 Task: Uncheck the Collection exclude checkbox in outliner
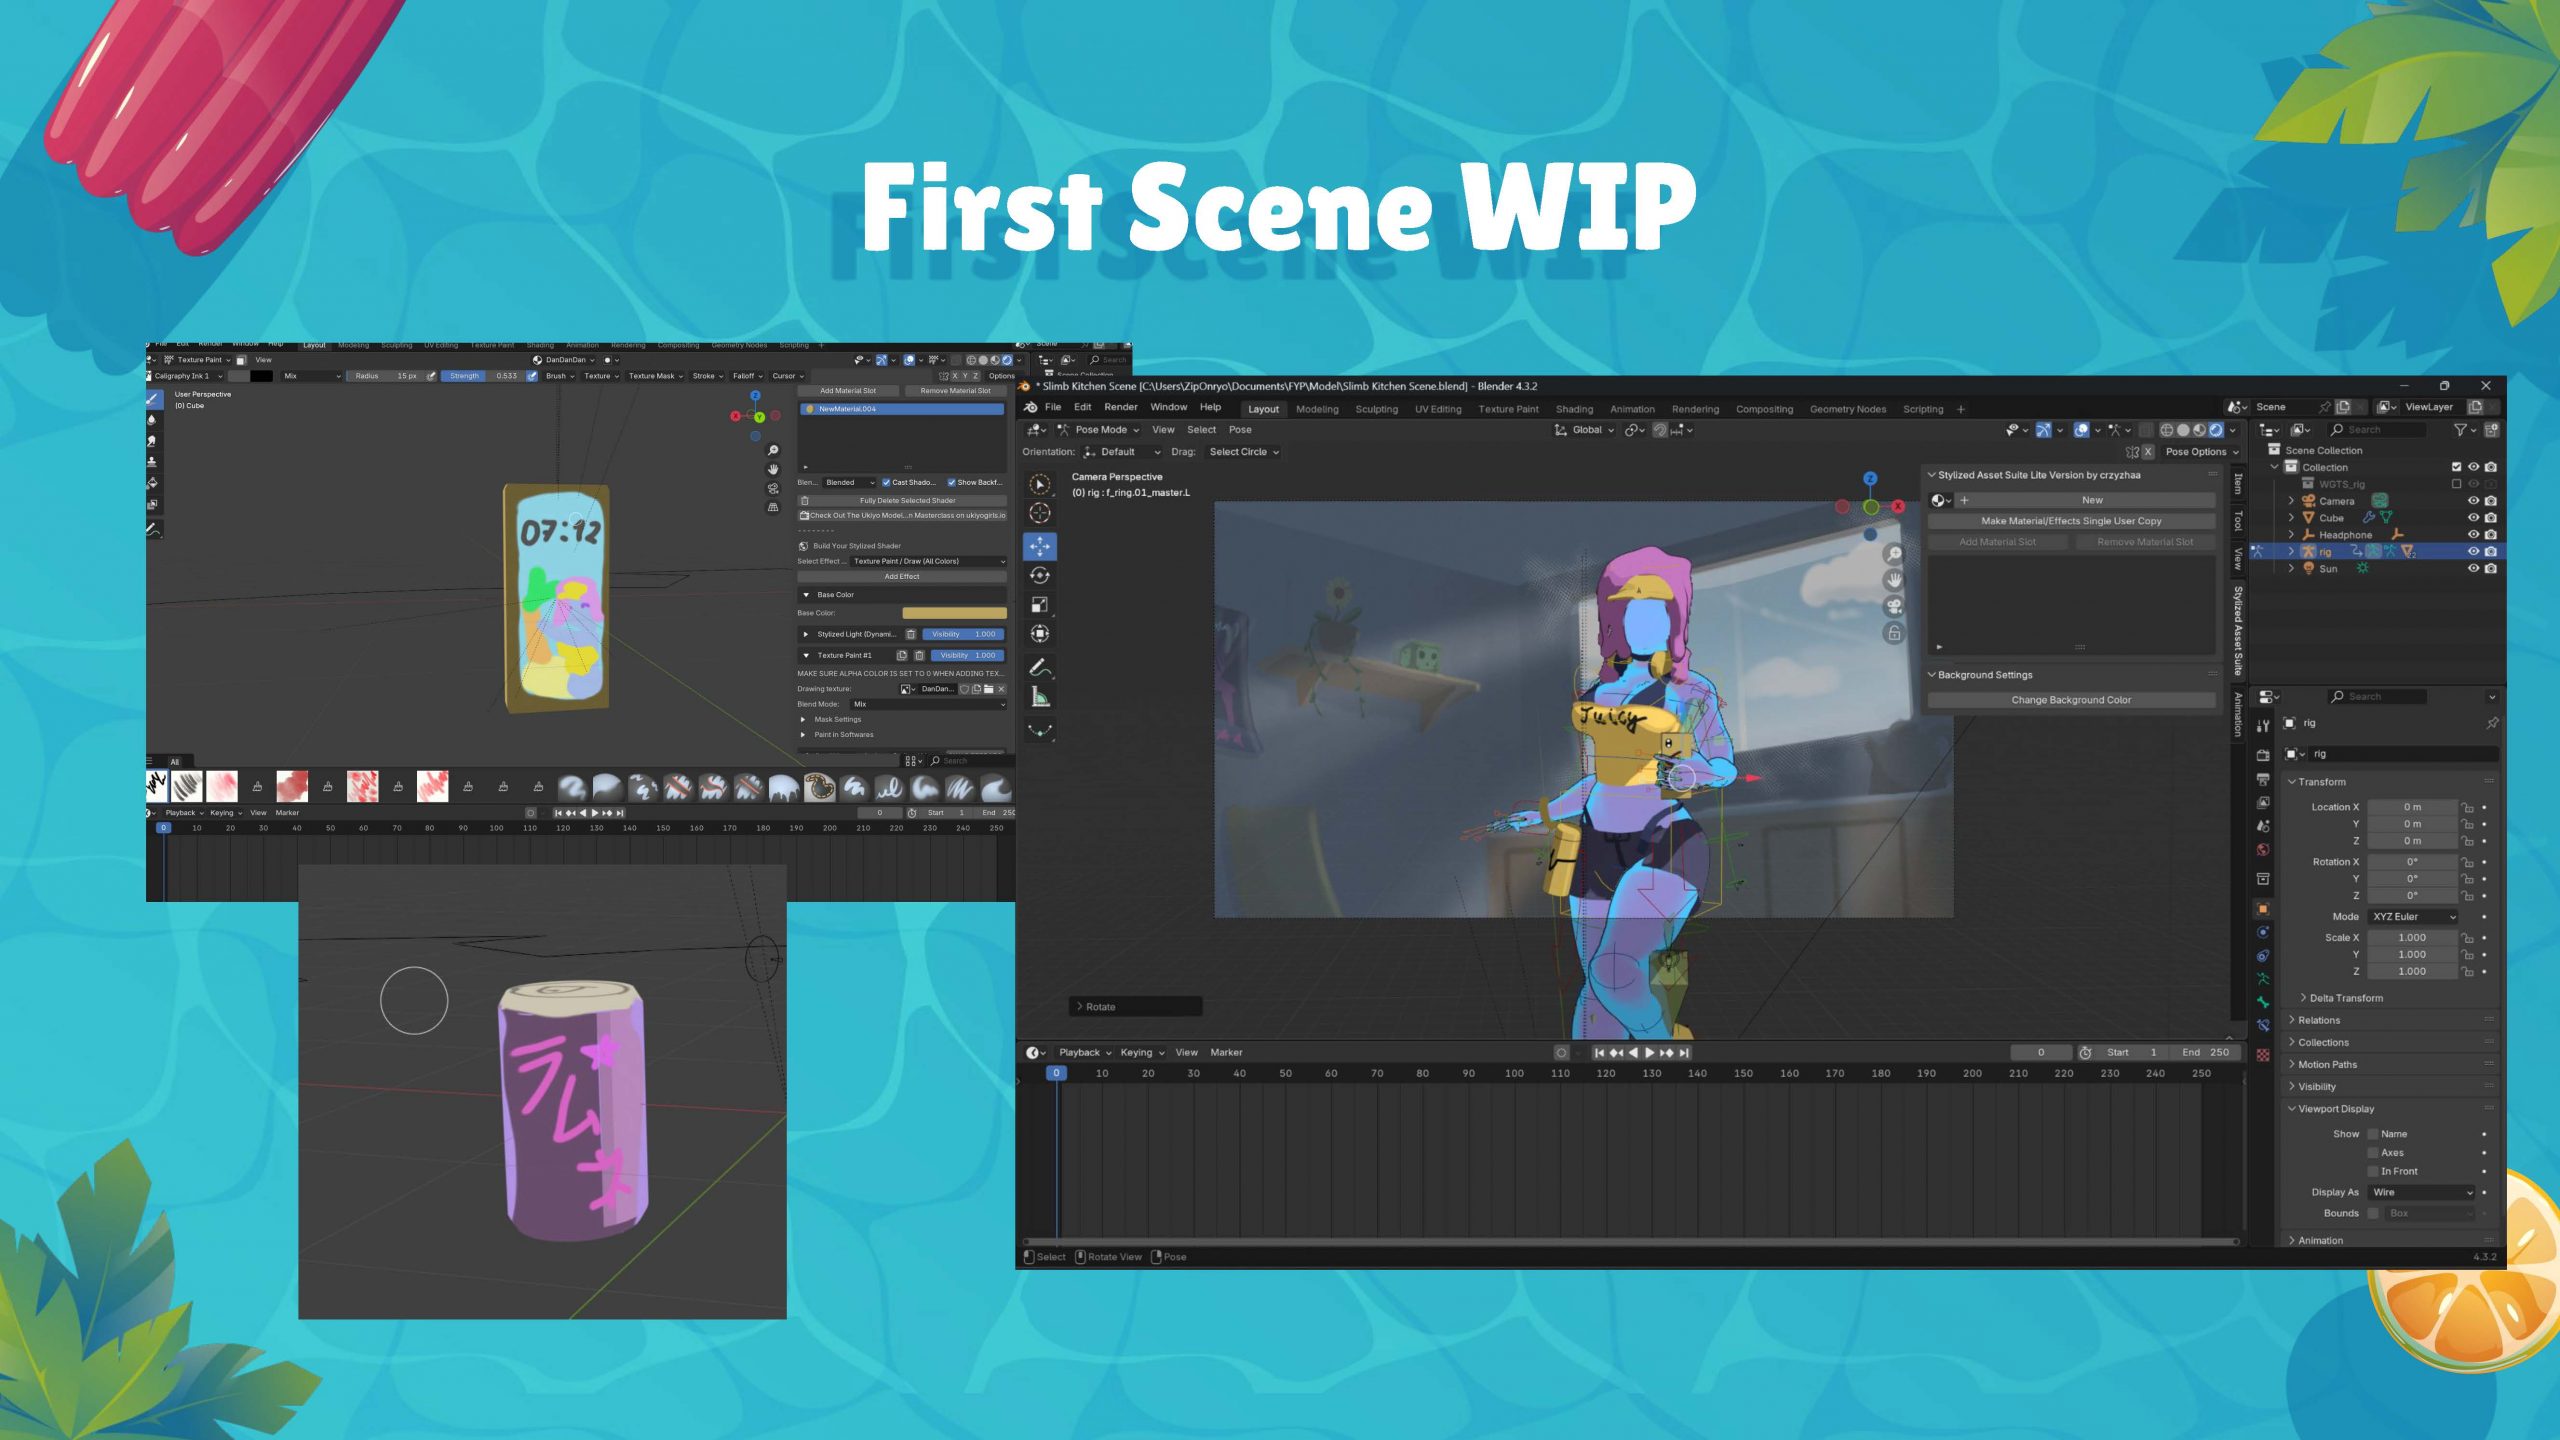click(x=2456, y=467)
